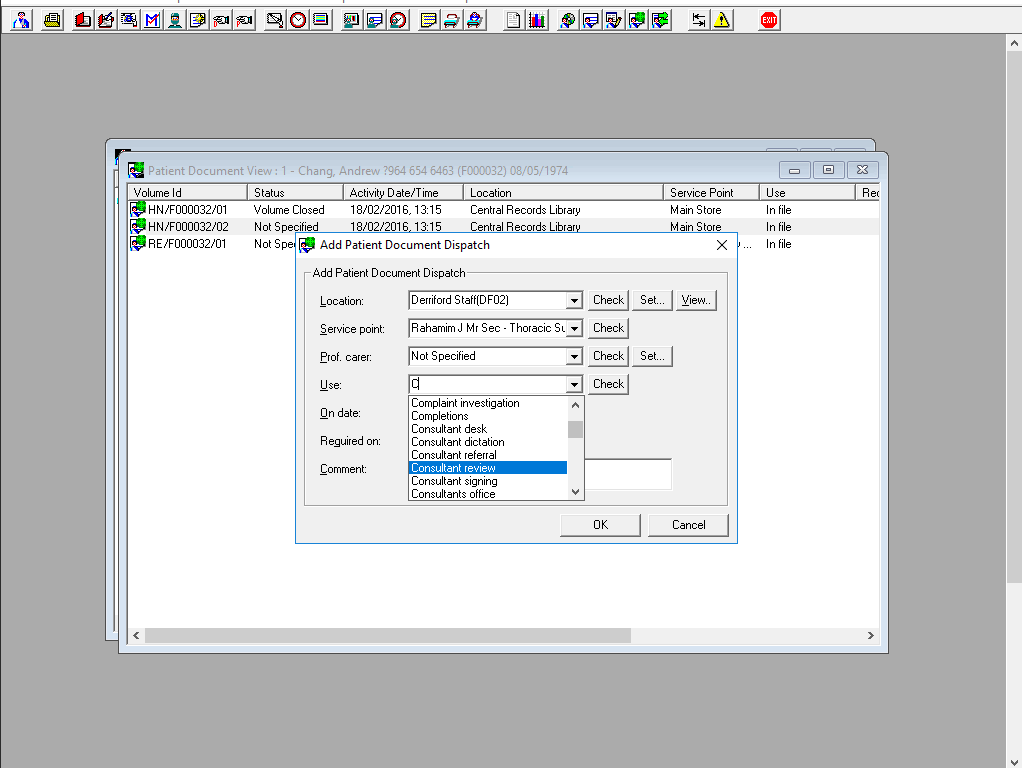Confirm the dispatch with OK
This screenshot has width=1022, height=768.
coord(600,525)
